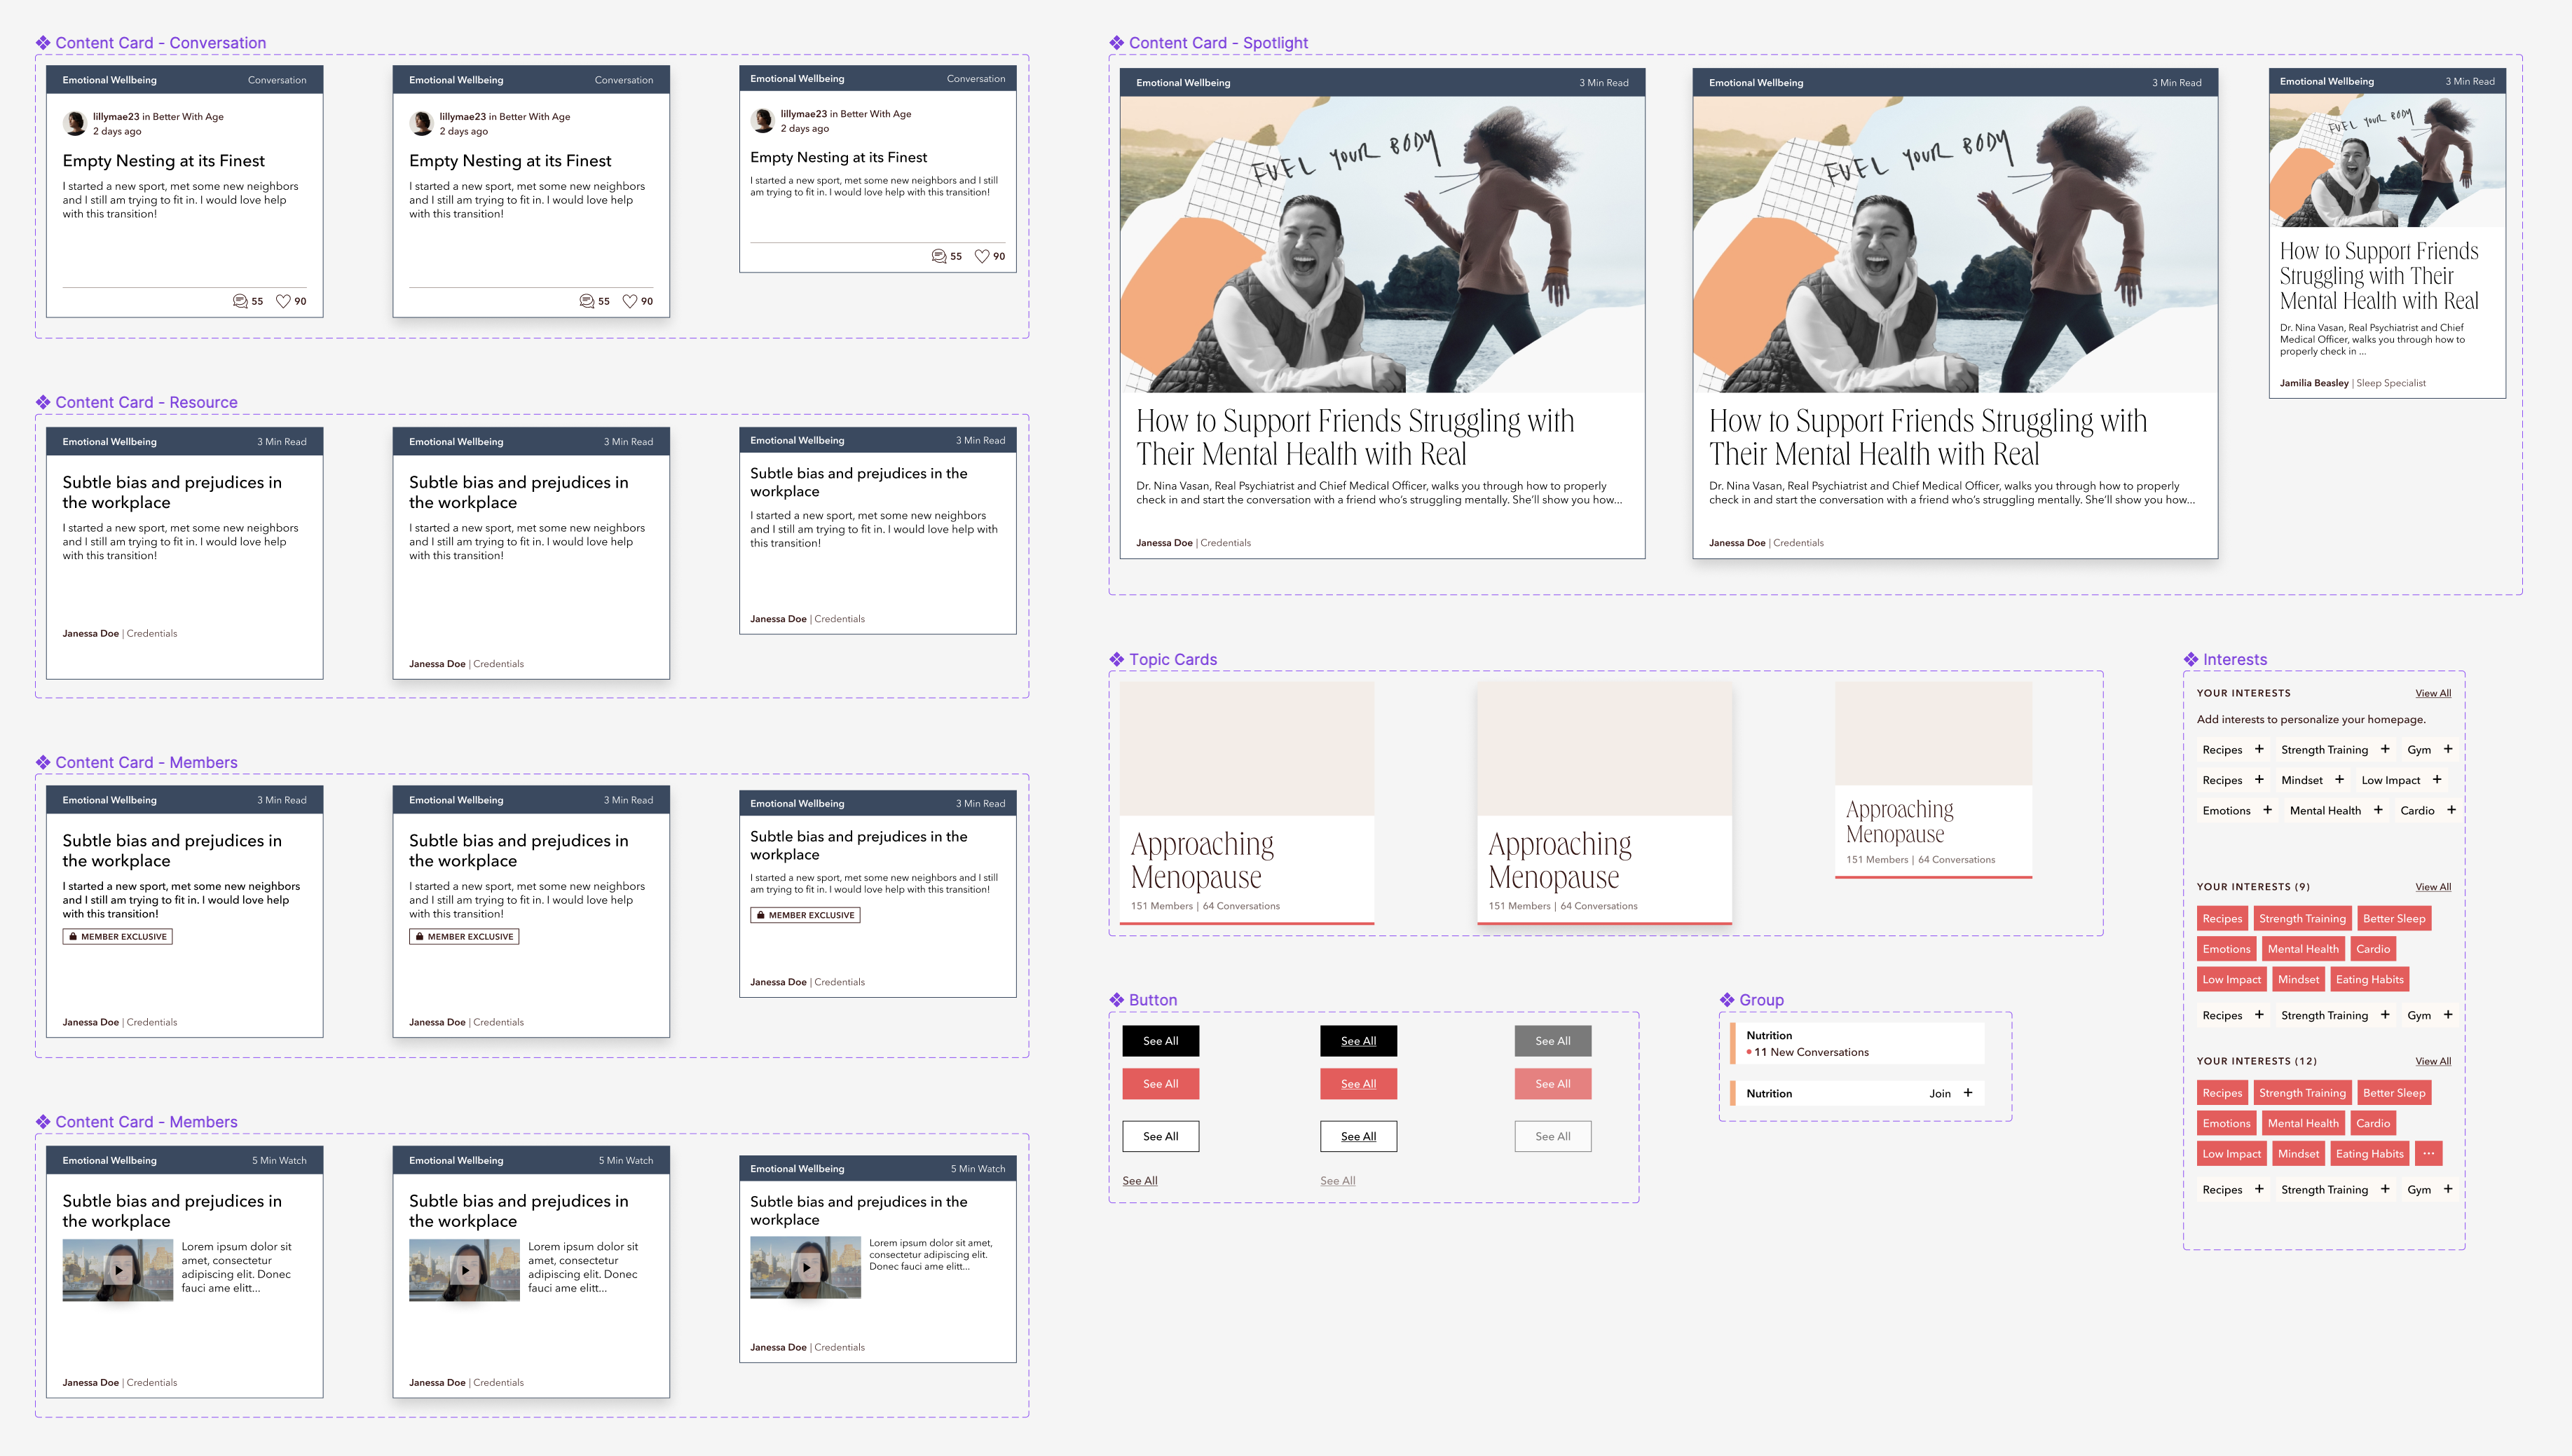Click the faded pink See All button

click(1552, 1084)
